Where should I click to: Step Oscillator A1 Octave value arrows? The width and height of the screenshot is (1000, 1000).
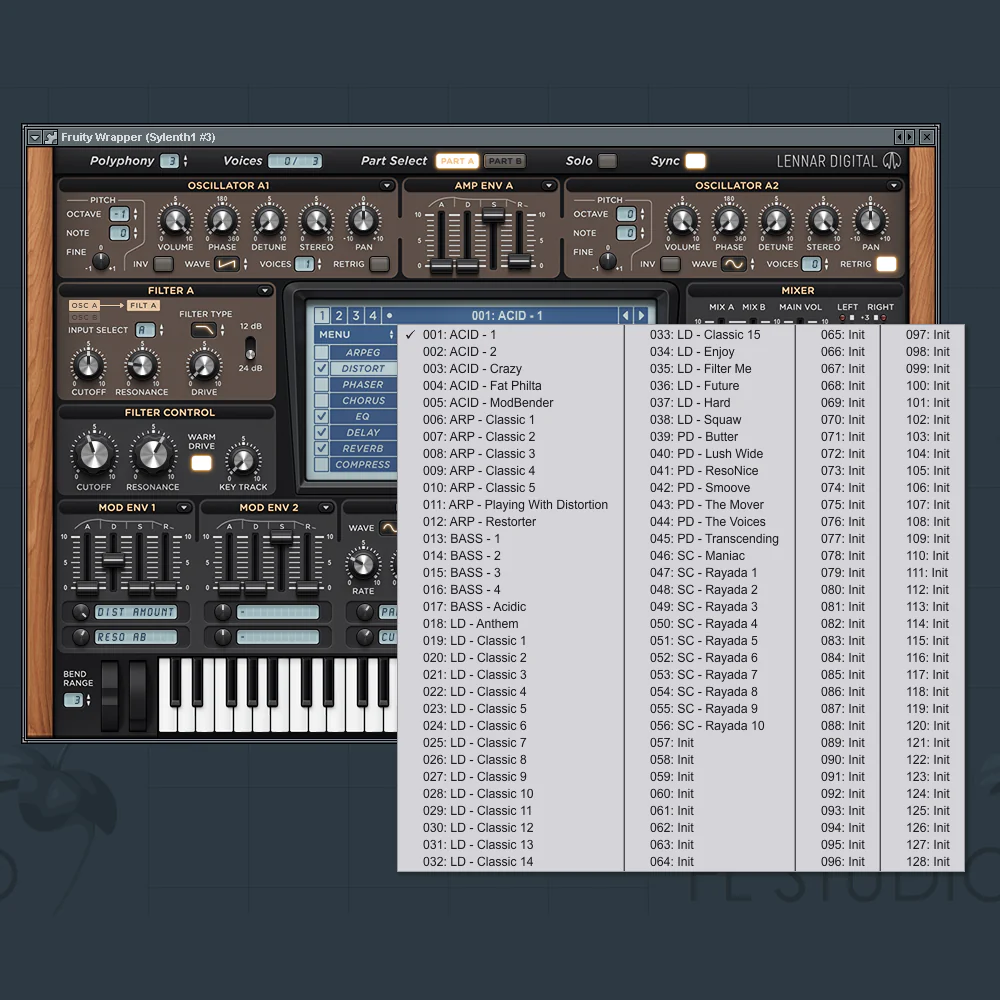(135, 214)
